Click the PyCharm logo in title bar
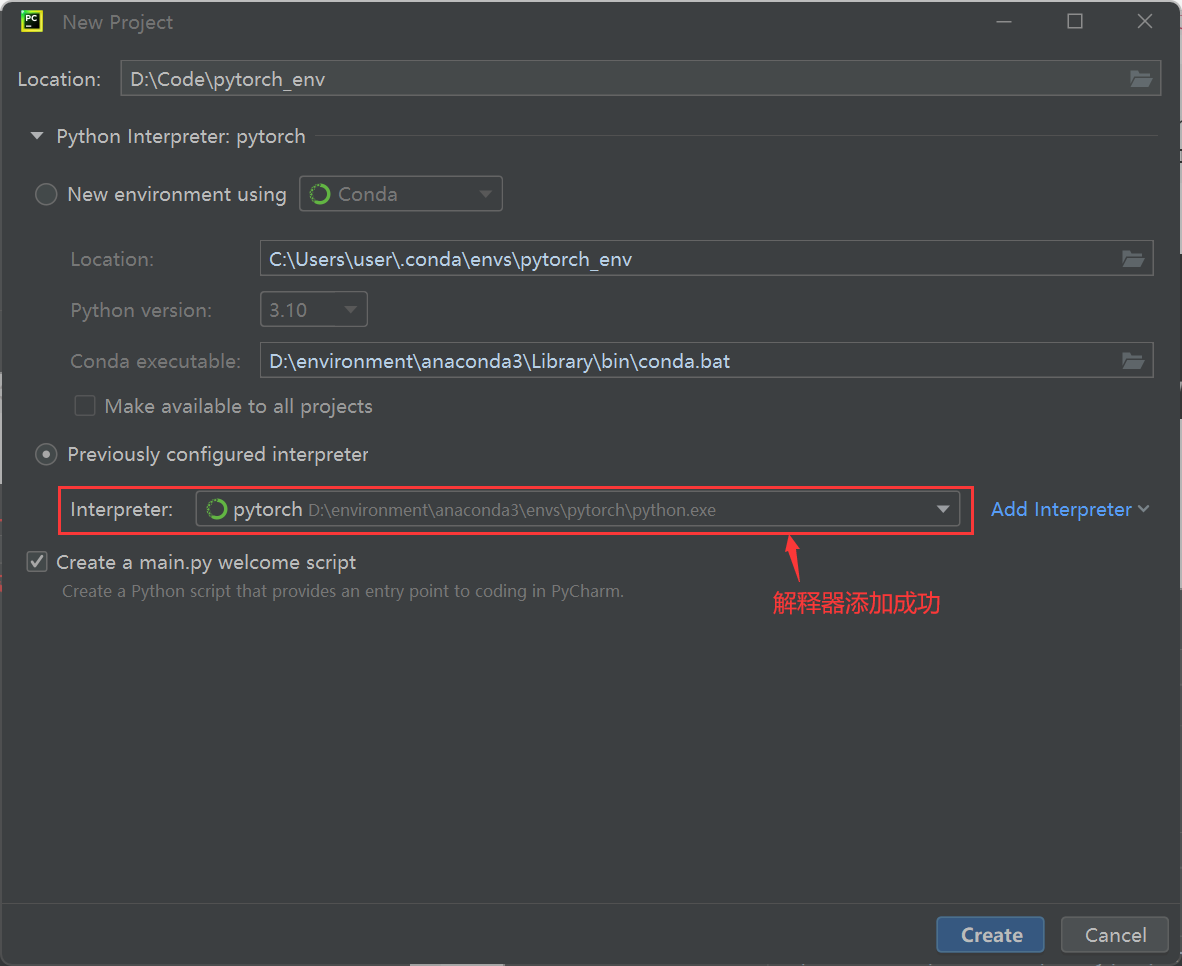 pyautogui.click(x=32, y=22)
